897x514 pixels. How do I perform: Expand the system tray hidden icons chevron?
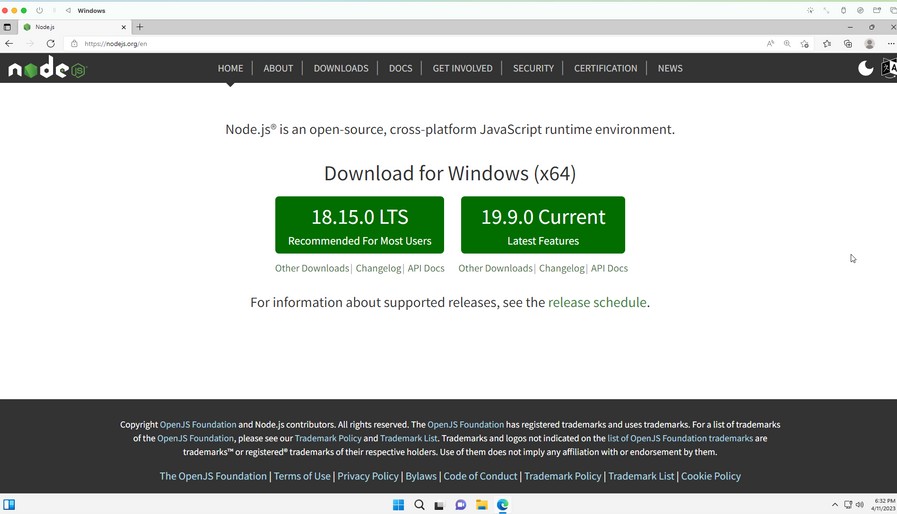tap(835, 505)
